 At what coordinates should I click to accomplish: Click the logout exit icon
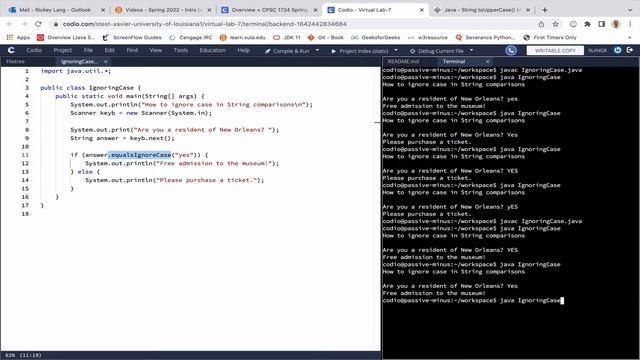(630, 50)
